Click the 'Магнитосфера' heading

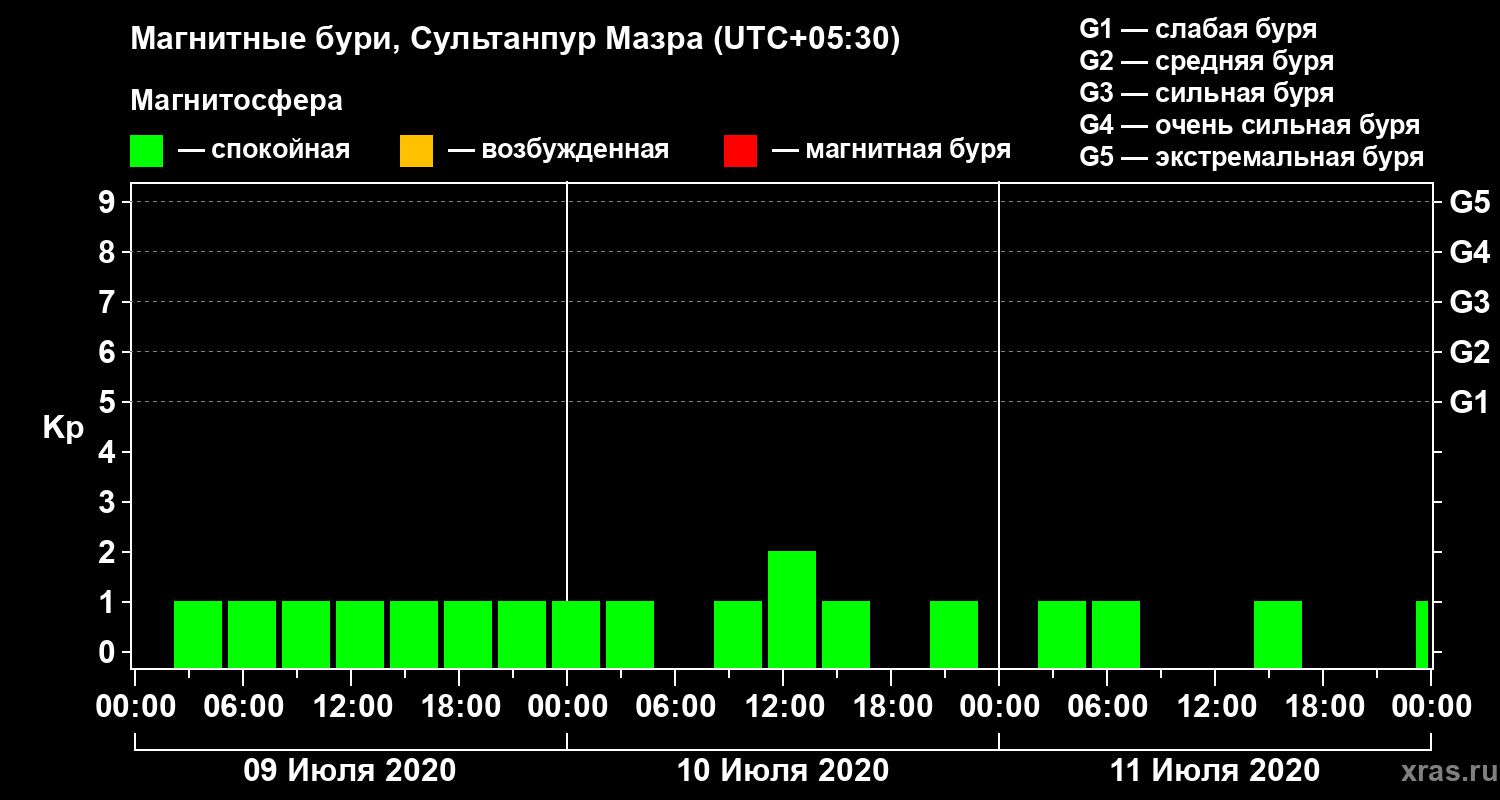(236, 101)
